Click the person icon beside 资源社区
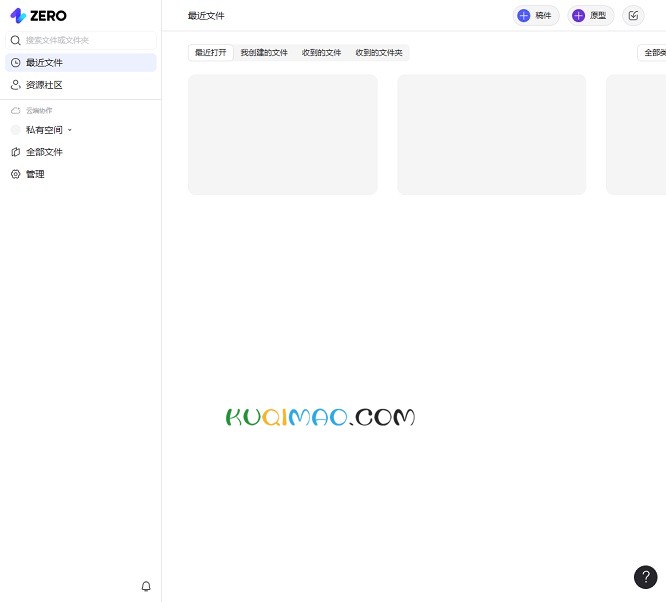The width and height of the screenshot is (666, 602). tap(16, 85)
